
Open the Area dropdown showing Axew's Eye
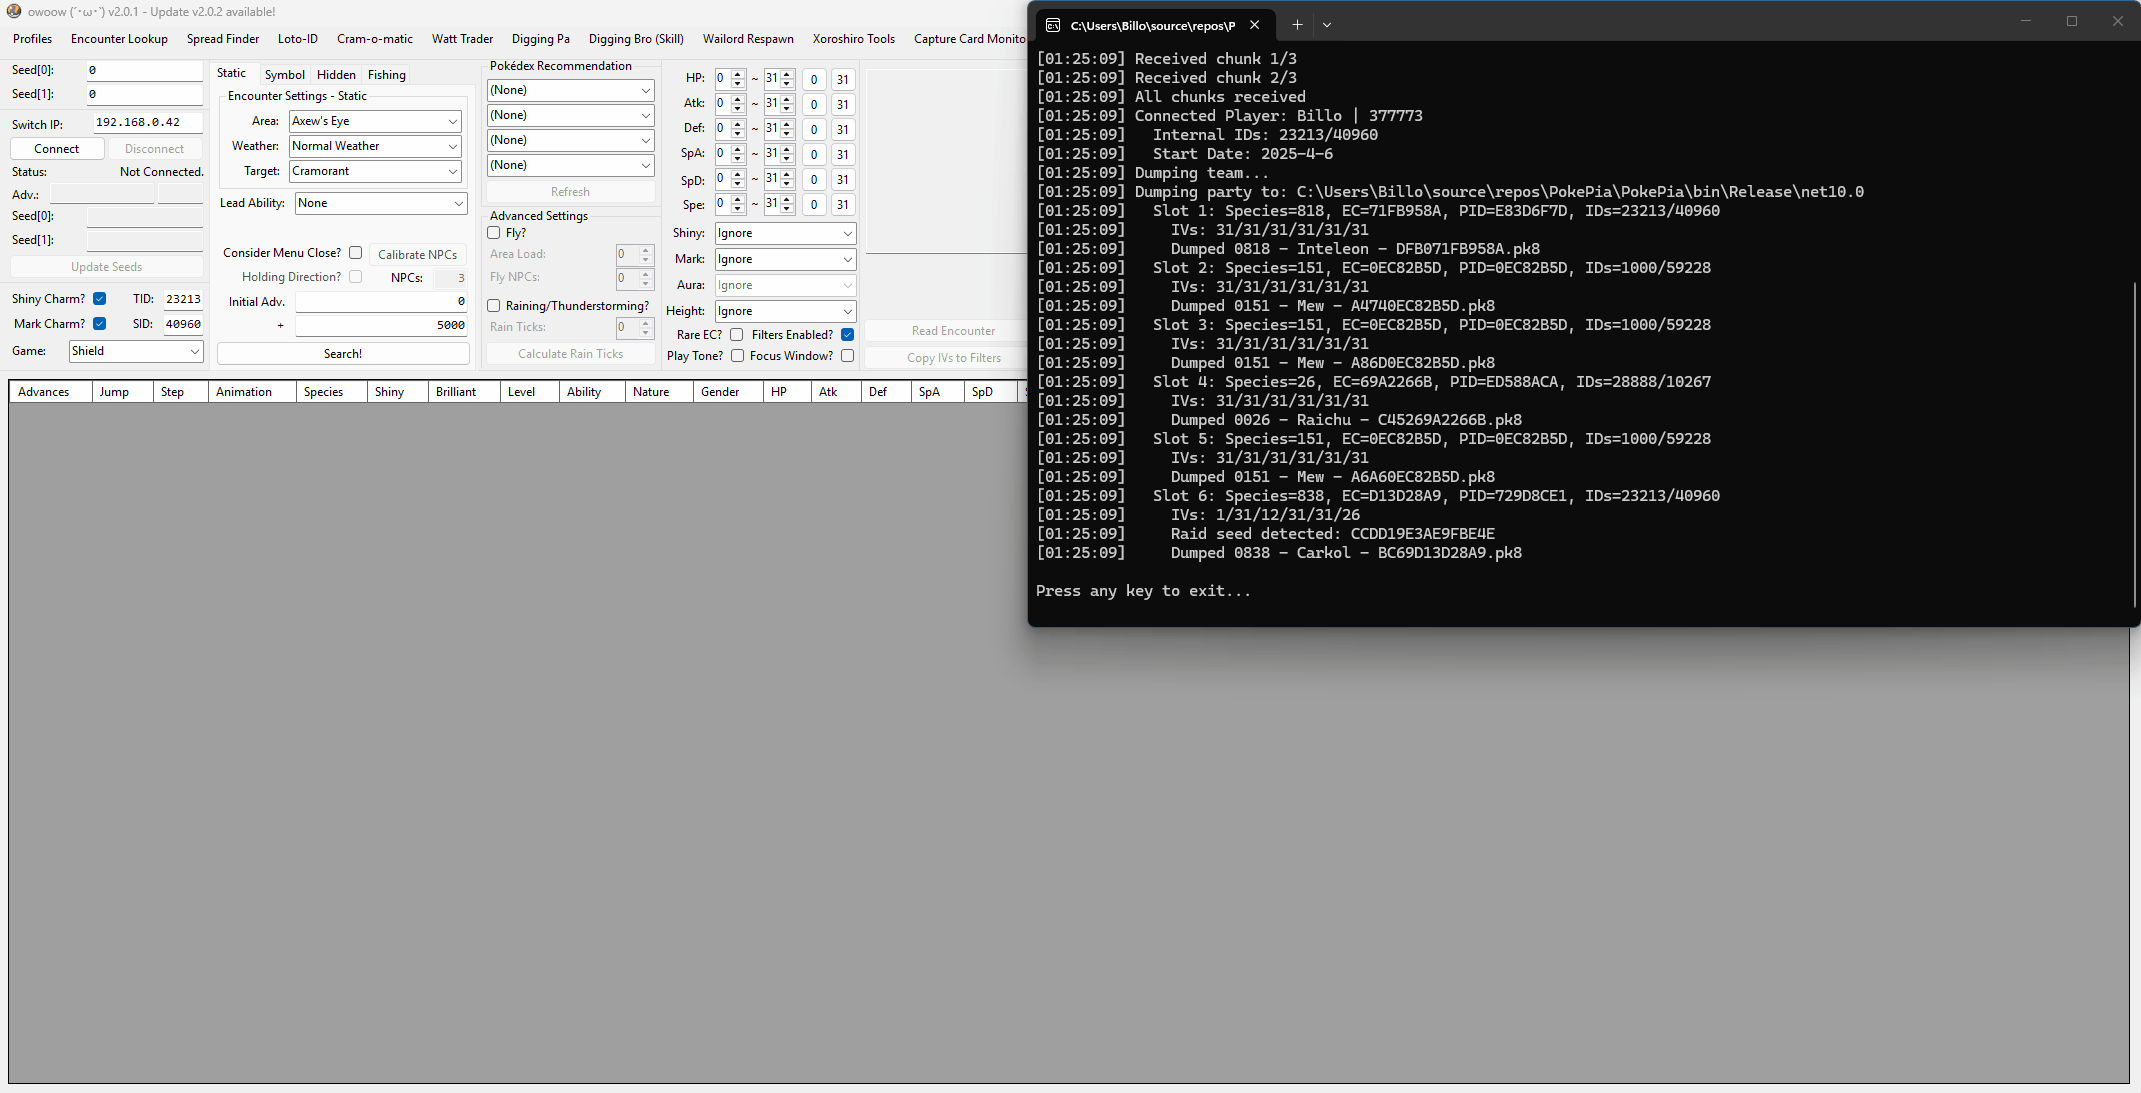375,121
